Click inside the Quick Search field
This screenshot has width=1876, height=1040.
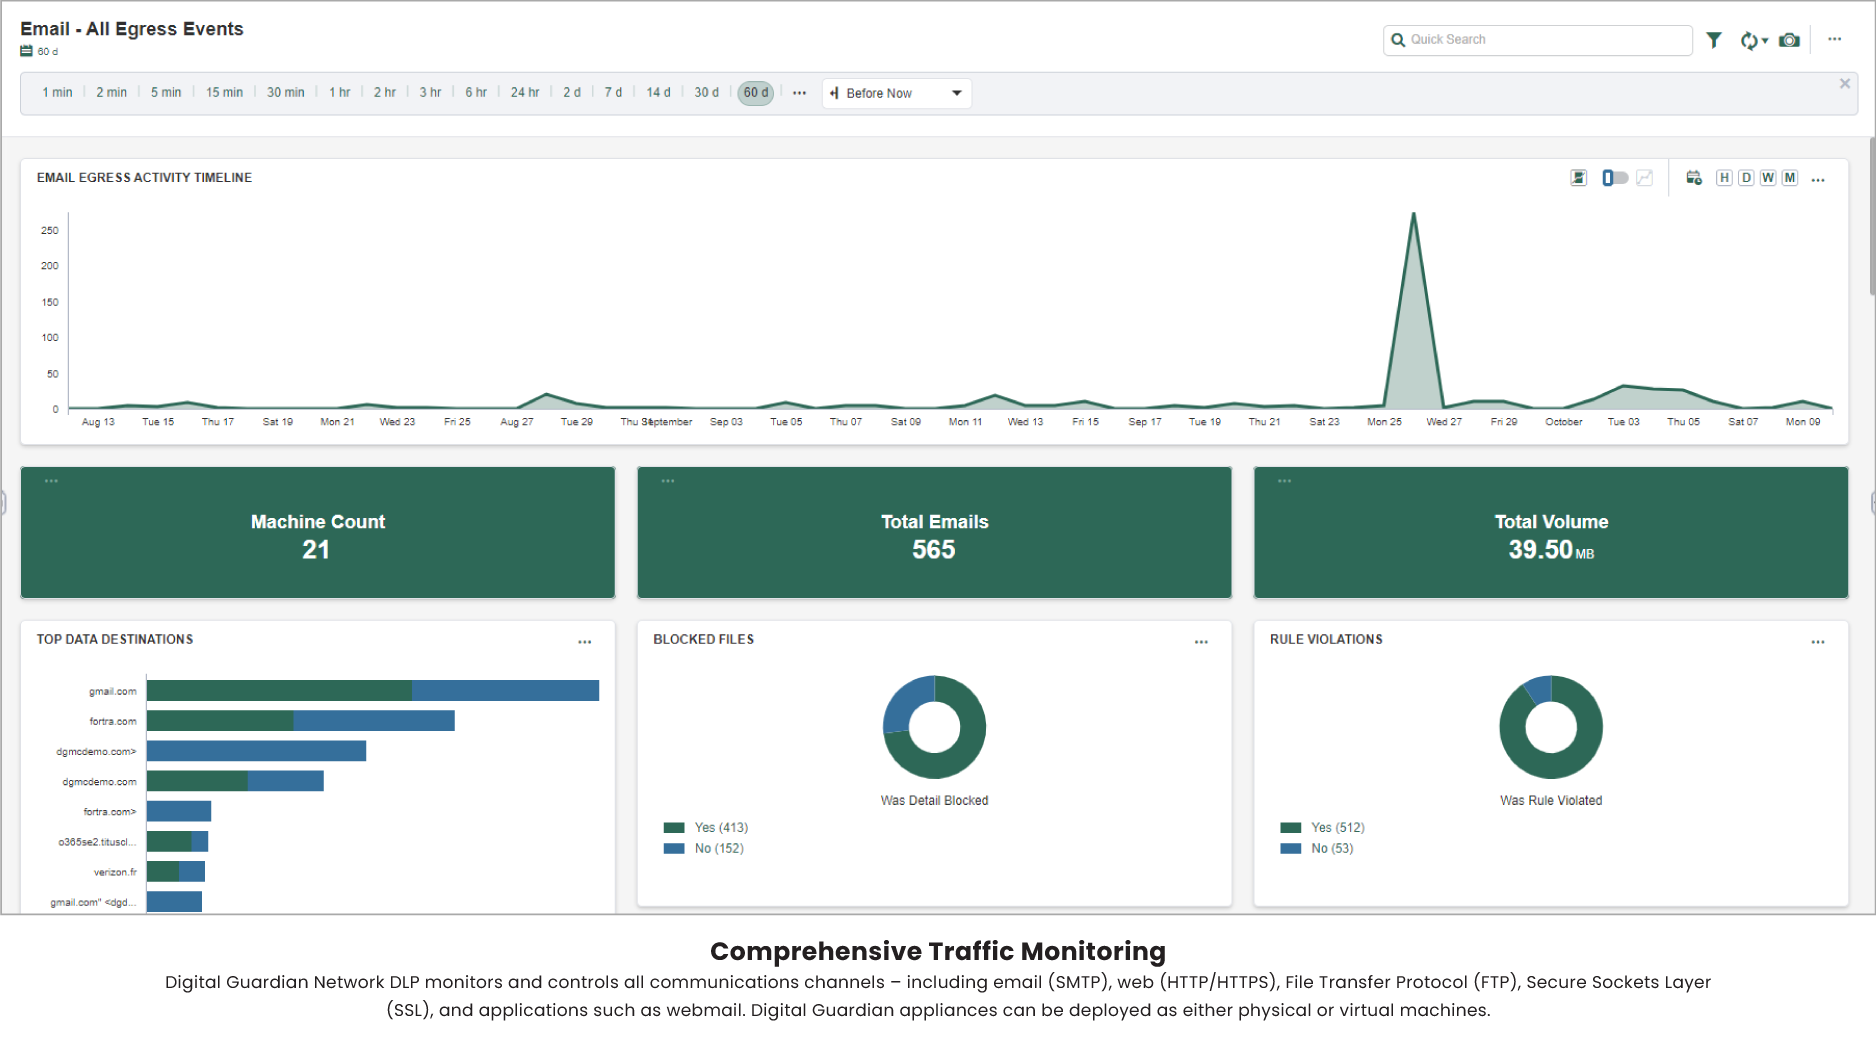pos(1538,40)
